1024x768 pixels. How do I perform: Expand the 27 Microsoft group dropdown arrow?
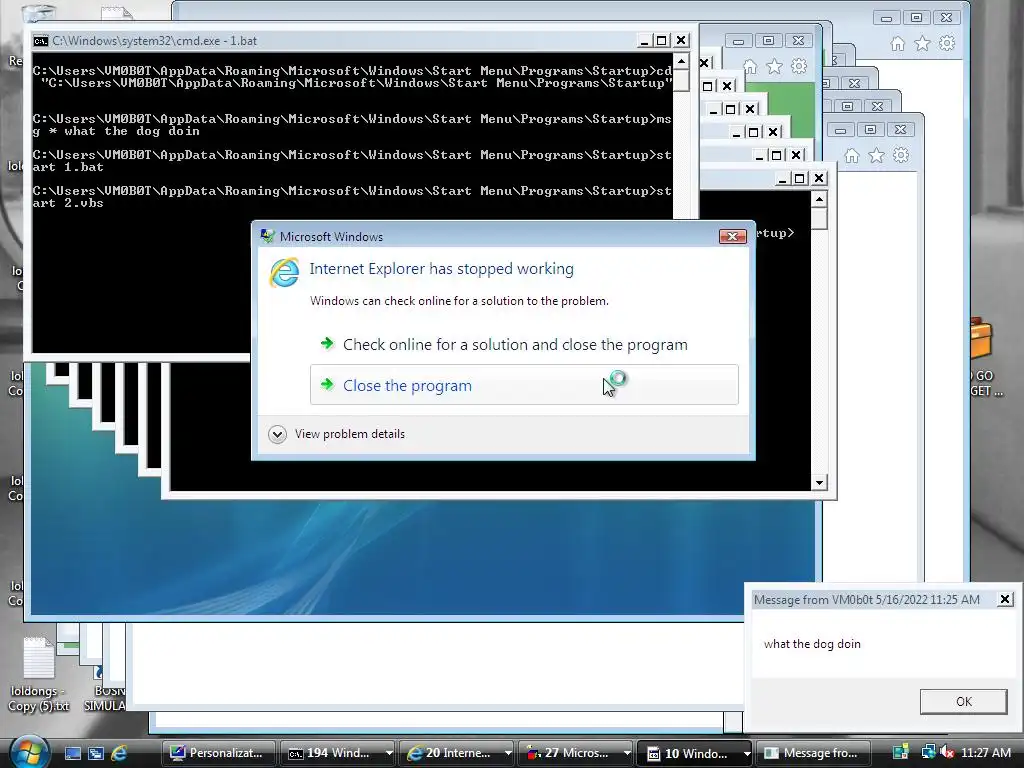[627, 753]
